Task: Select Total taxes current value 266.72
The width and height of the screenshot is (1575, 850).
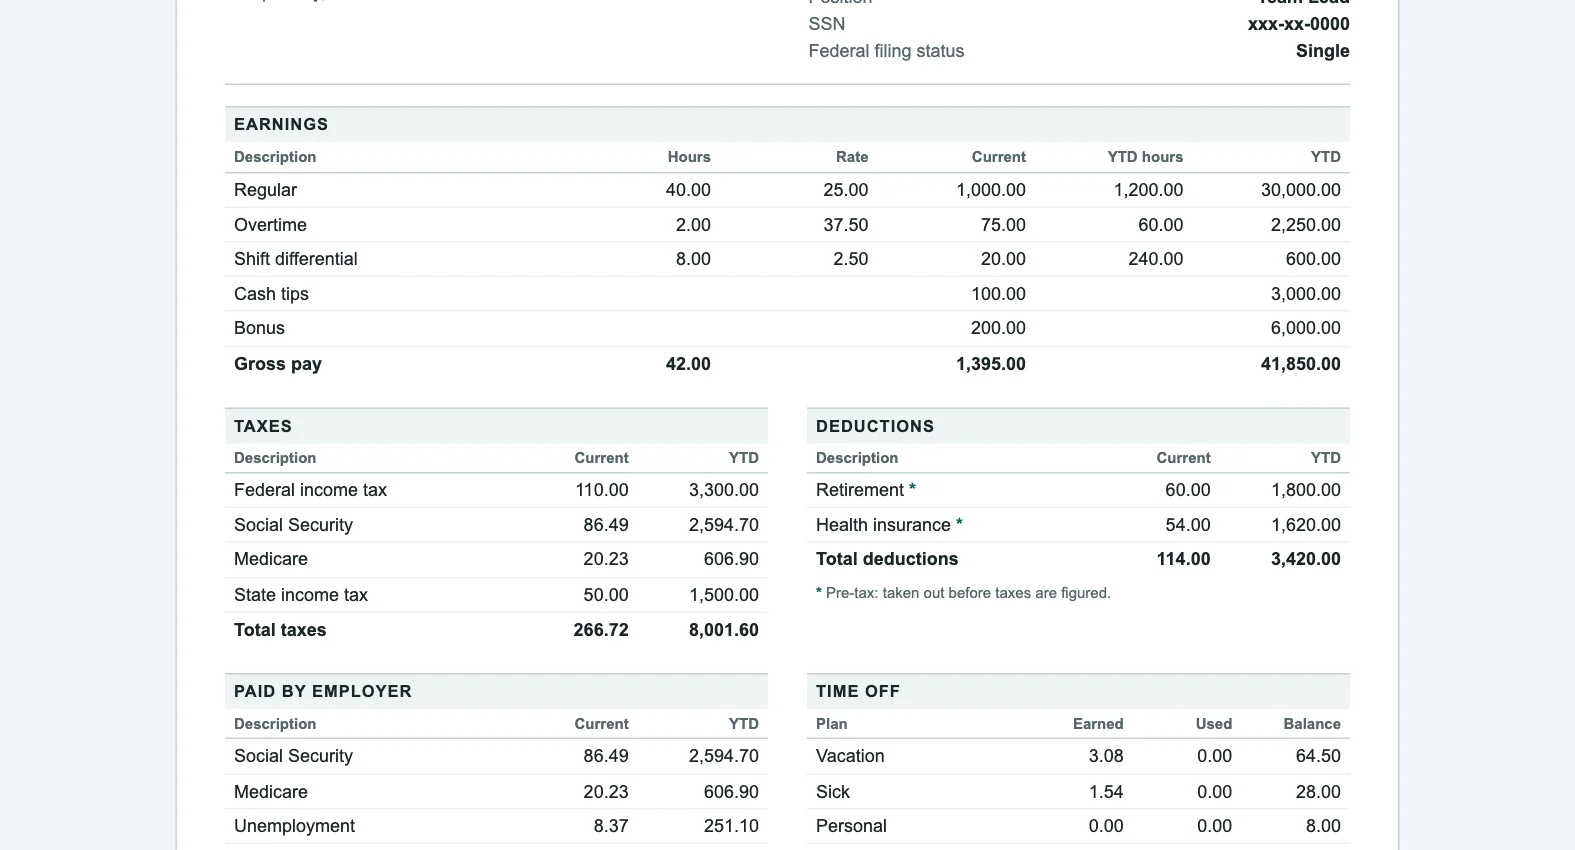Action: coord(601,630)
